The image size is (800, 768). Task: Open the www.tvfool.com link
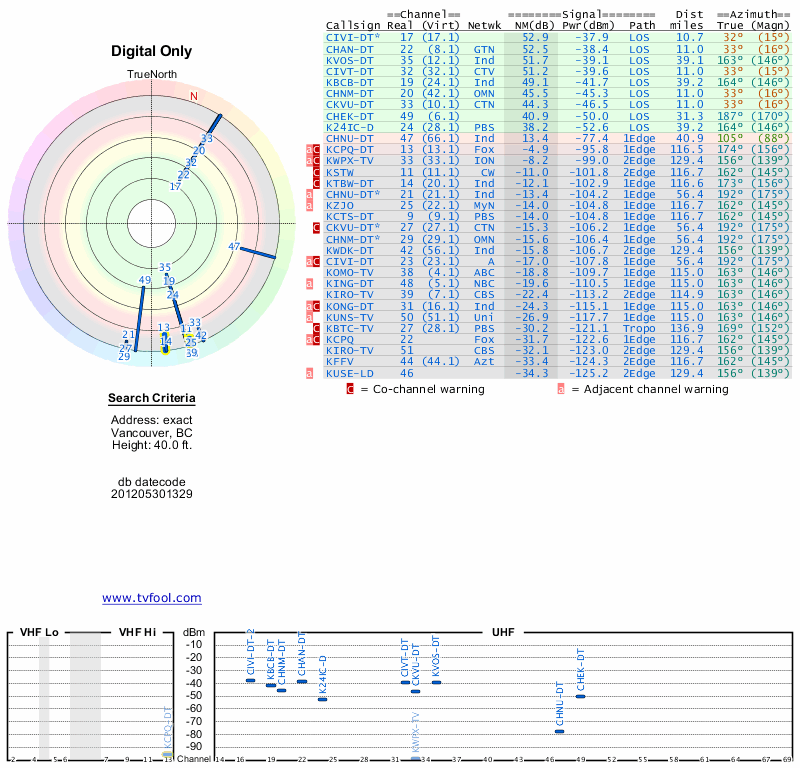[152, 598]
